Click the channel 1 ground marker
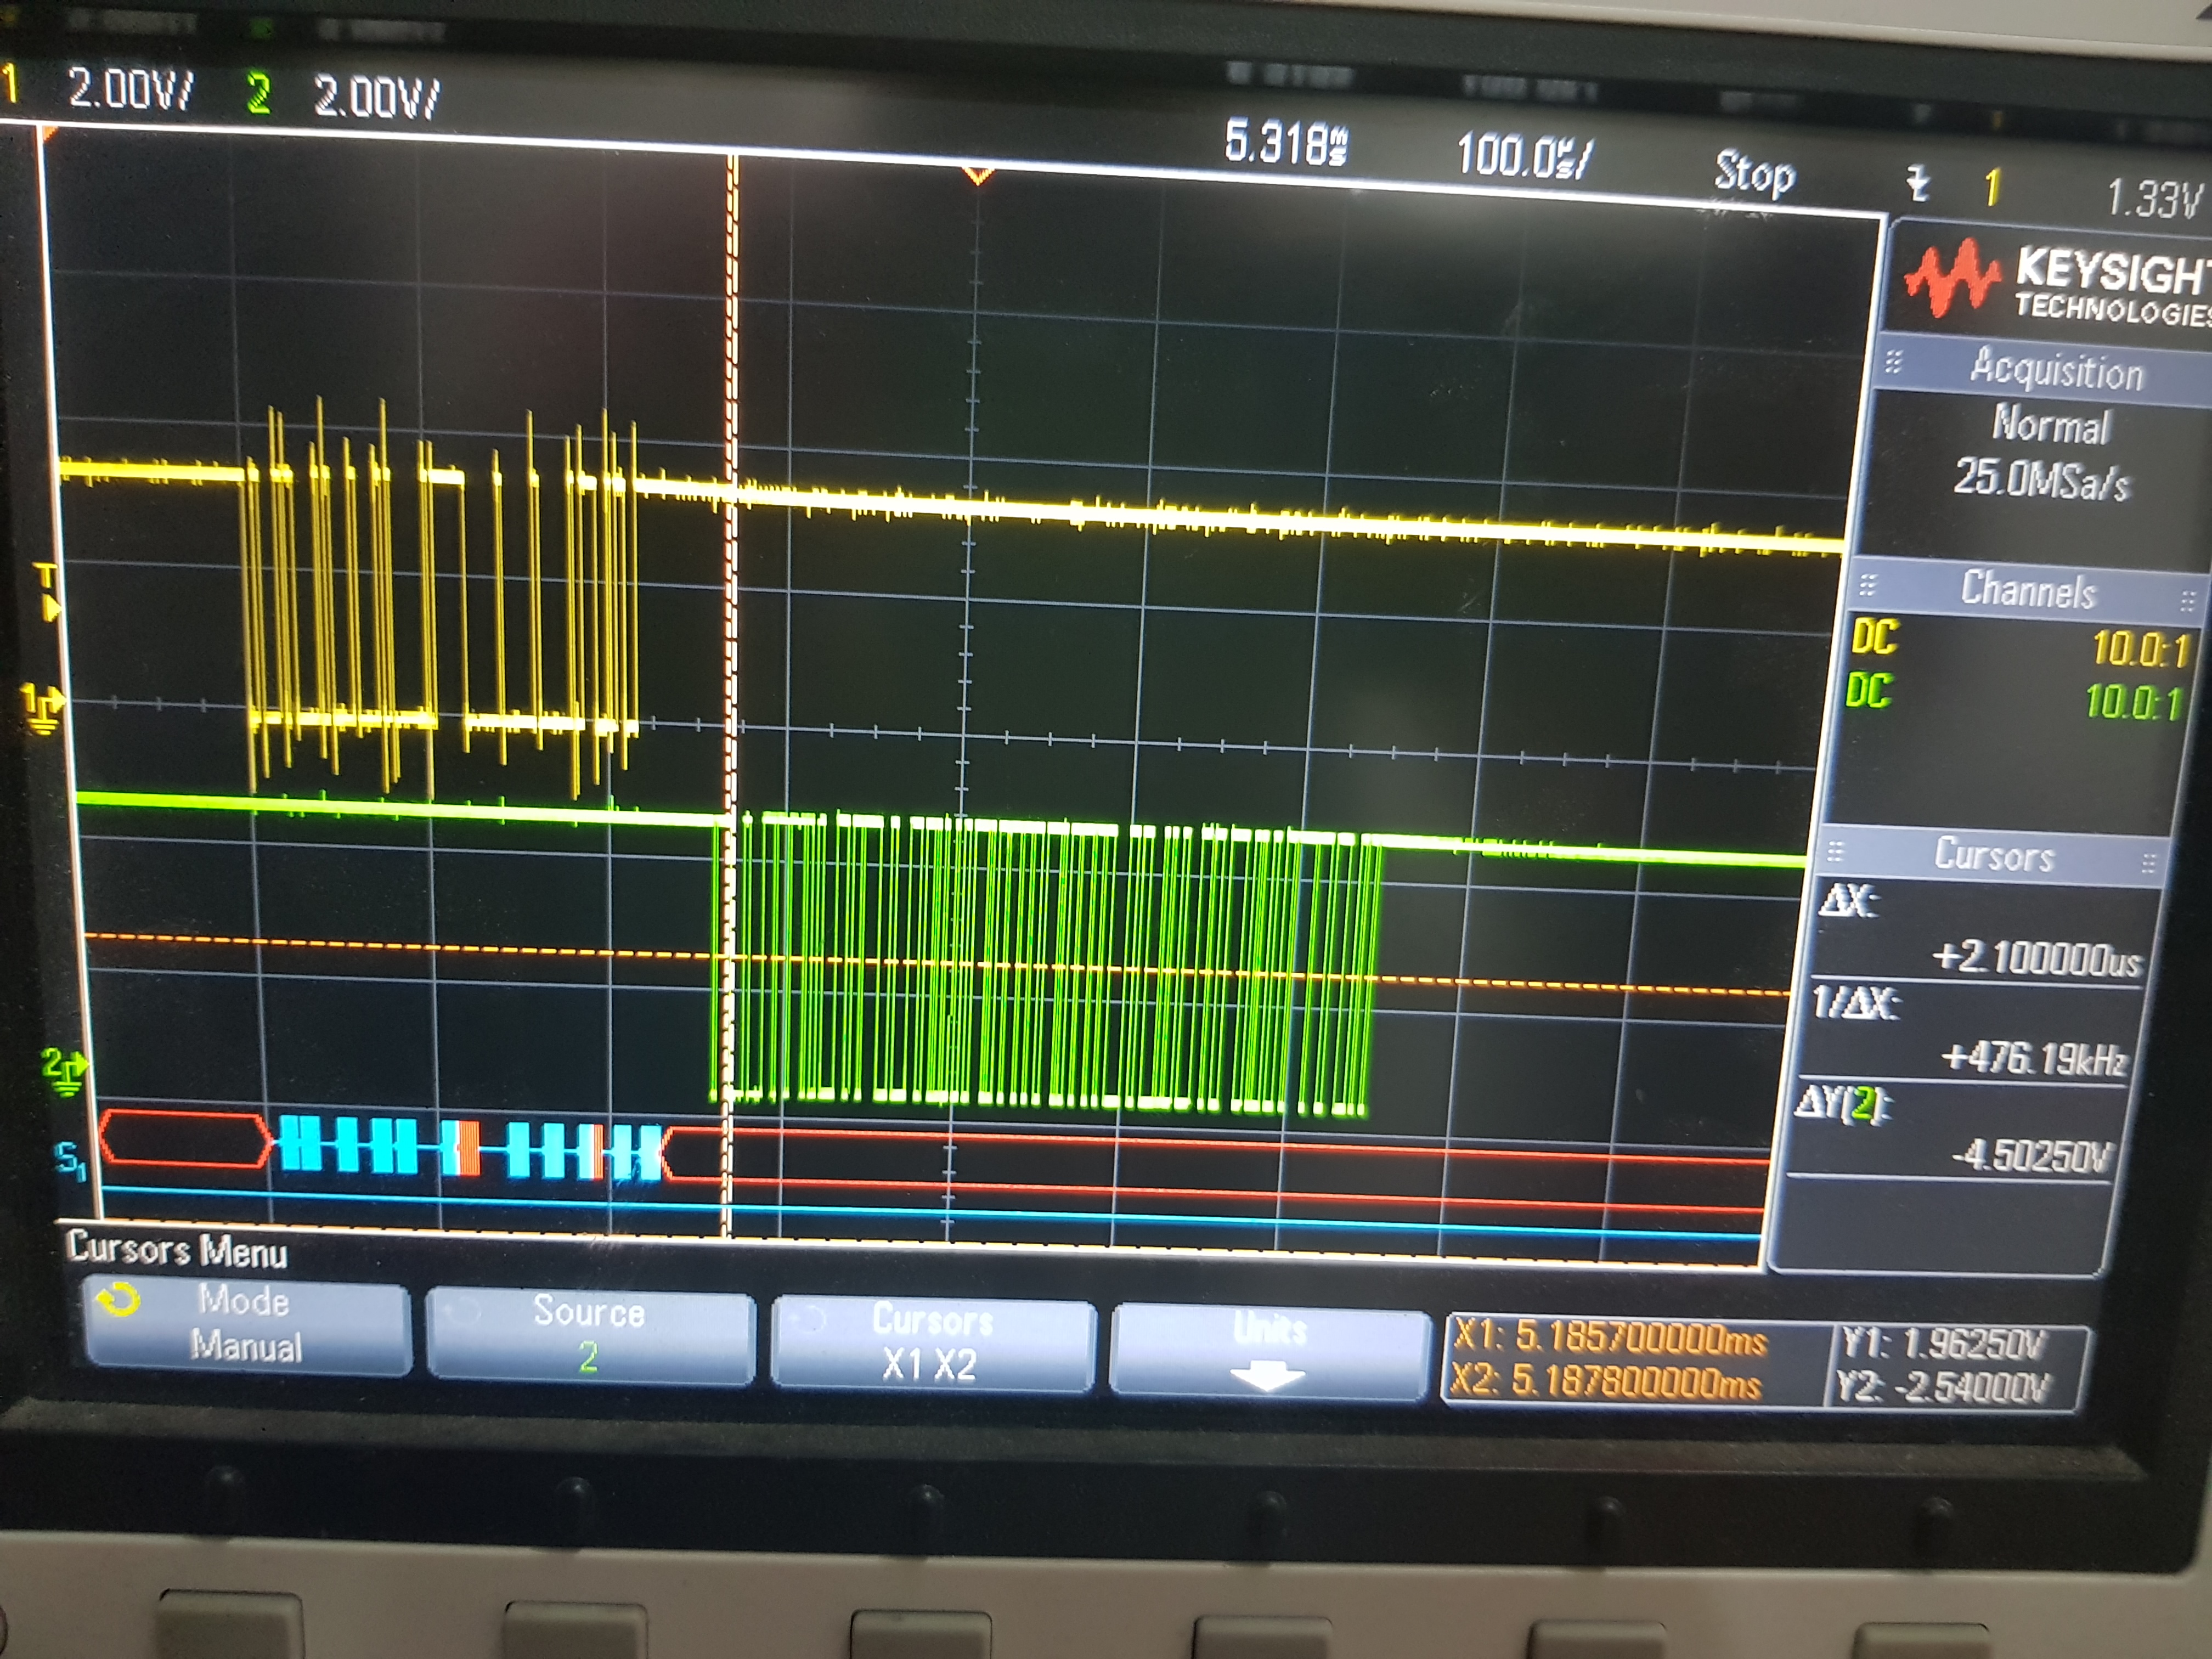2212x1659 pixels. (x=43, y=707)
